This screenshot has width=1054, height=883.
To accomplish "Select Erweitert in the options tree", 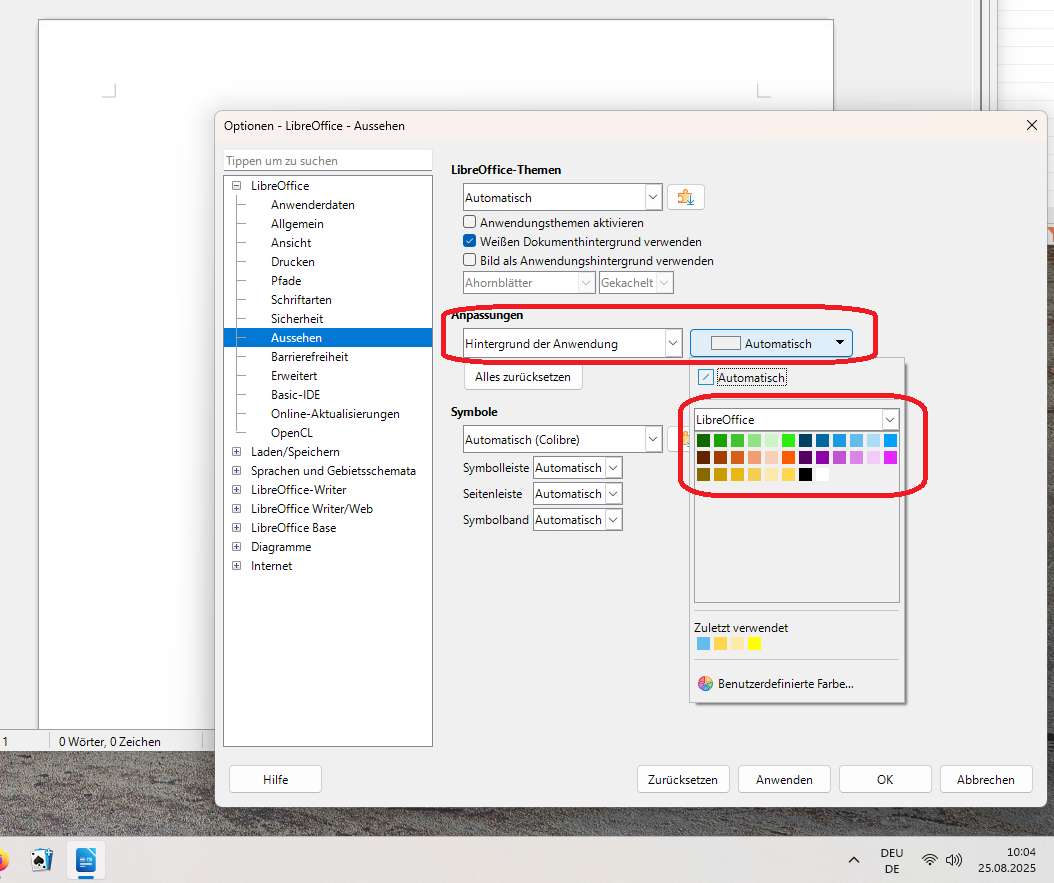I will click(x=294, y=376).
